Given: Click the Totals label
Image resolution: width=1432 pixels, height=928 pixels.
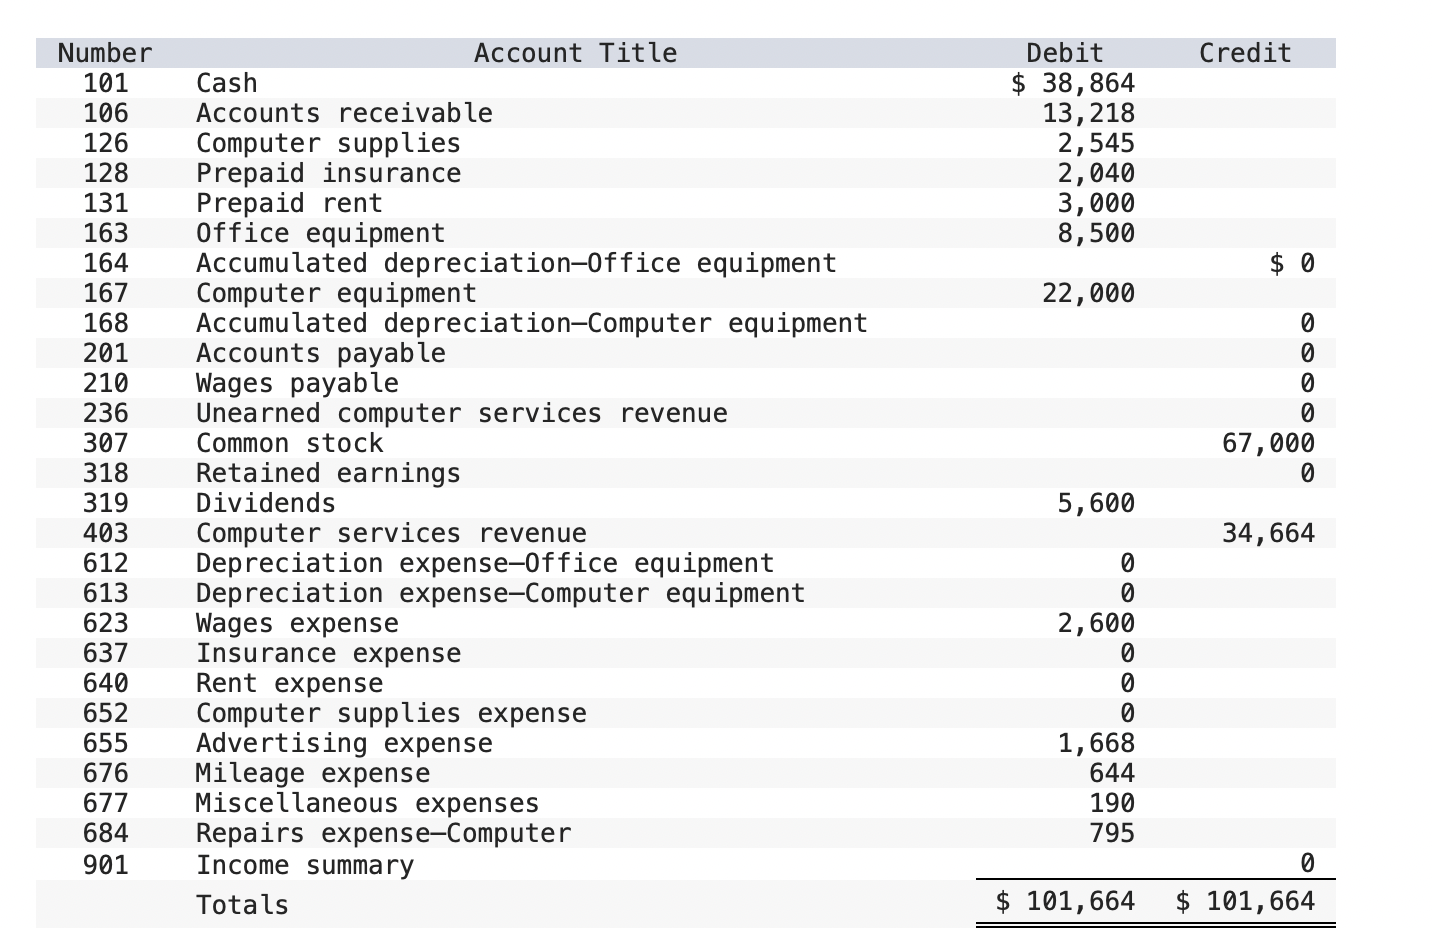Looking at the screenshot, I should pos(241,904).
